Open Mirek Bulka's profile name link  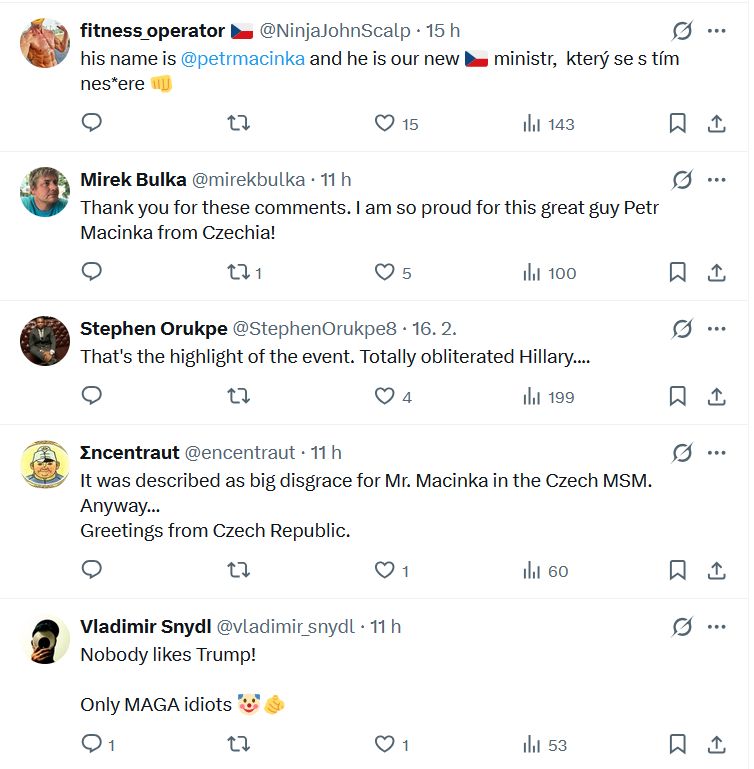tap(133, 180)
